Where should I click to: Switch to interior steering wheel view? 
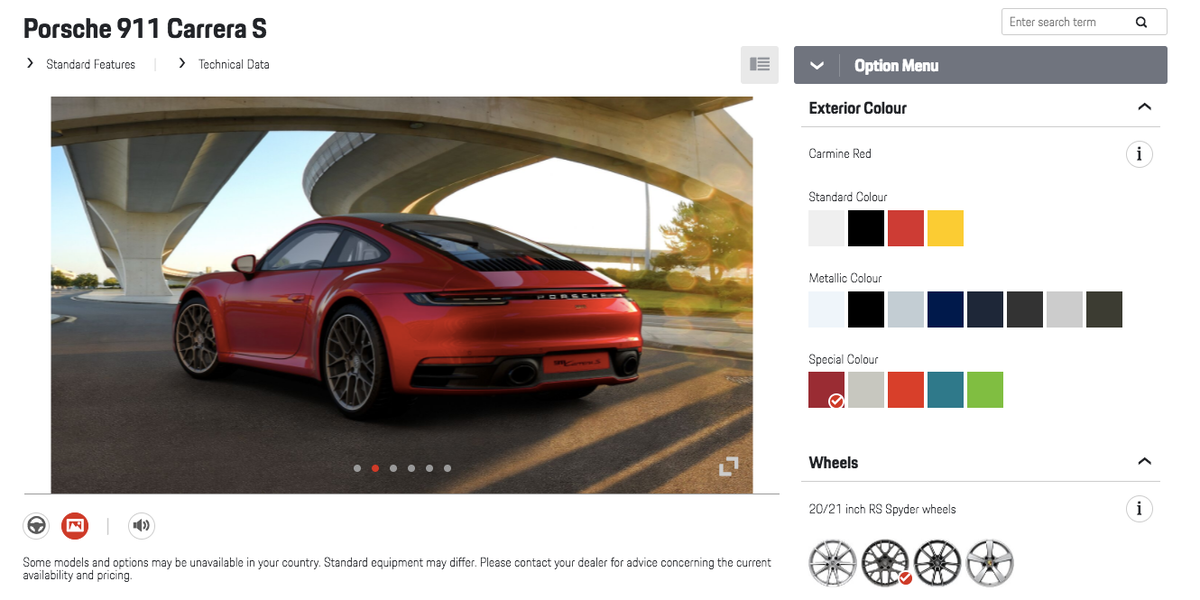click(37, 525)
